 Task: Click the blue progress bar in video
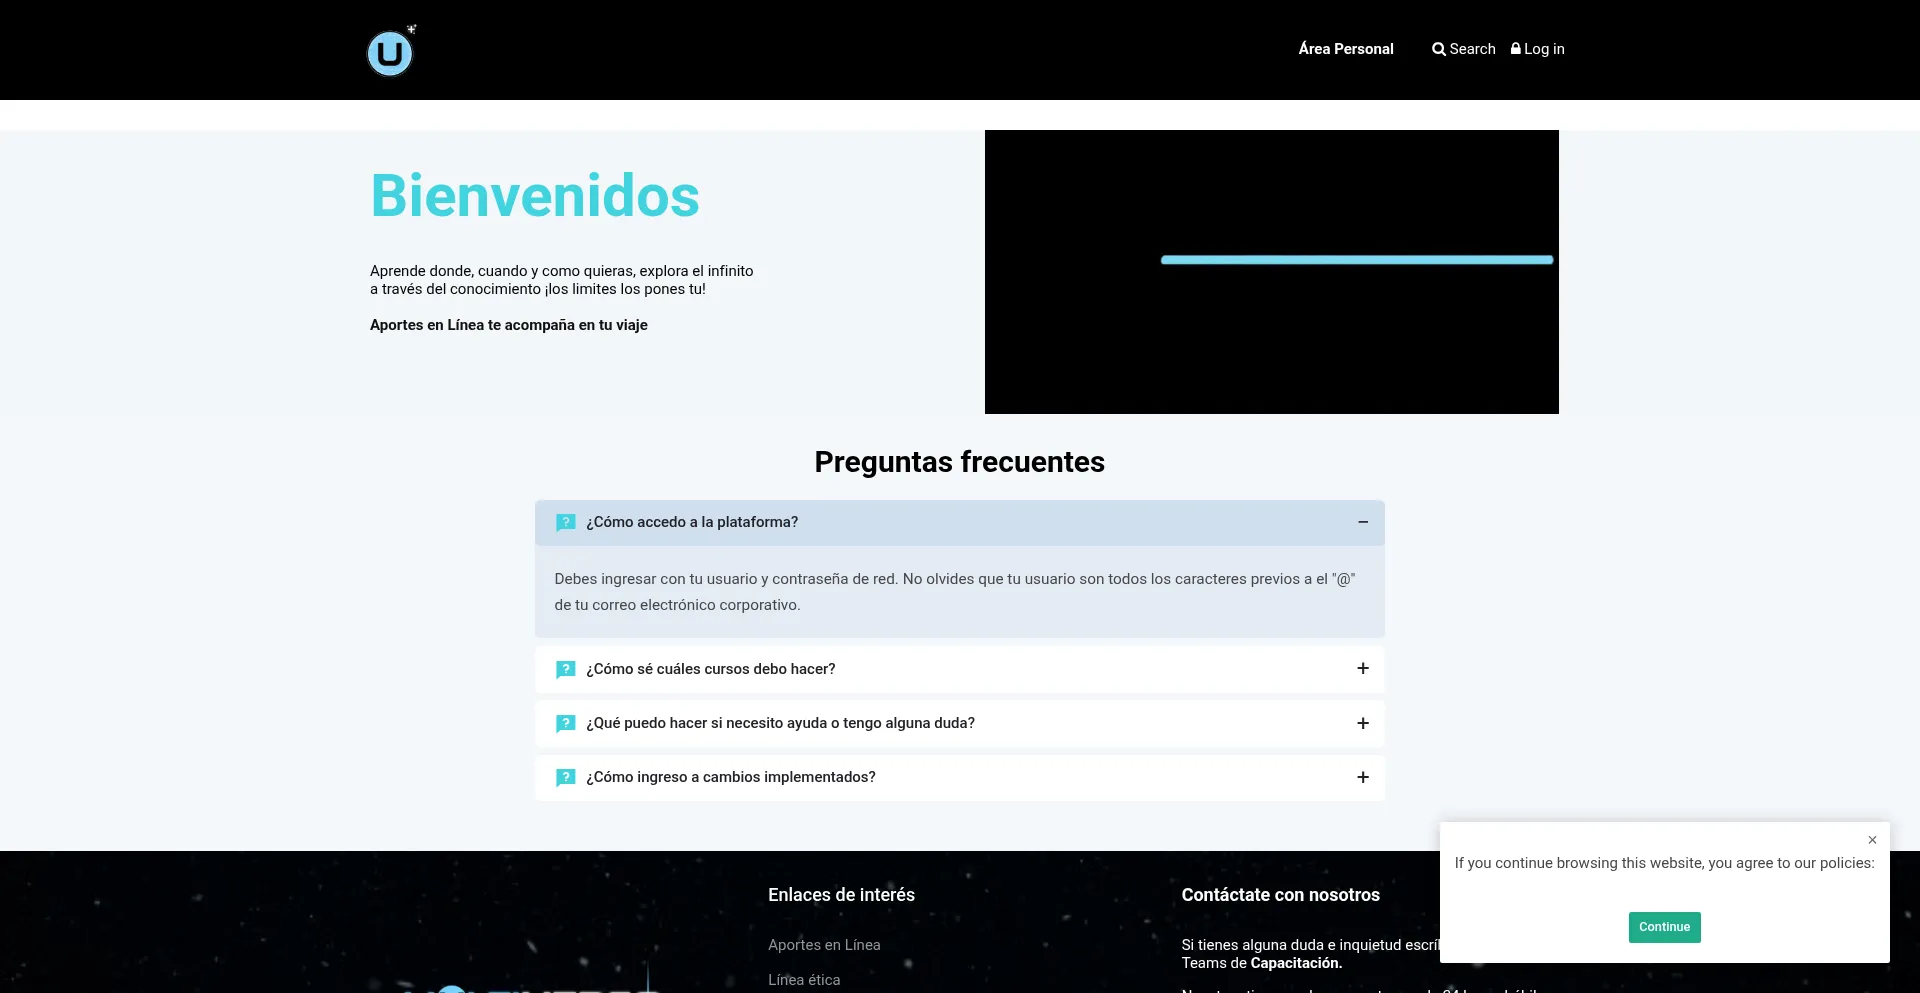[x=1356, y=260]
